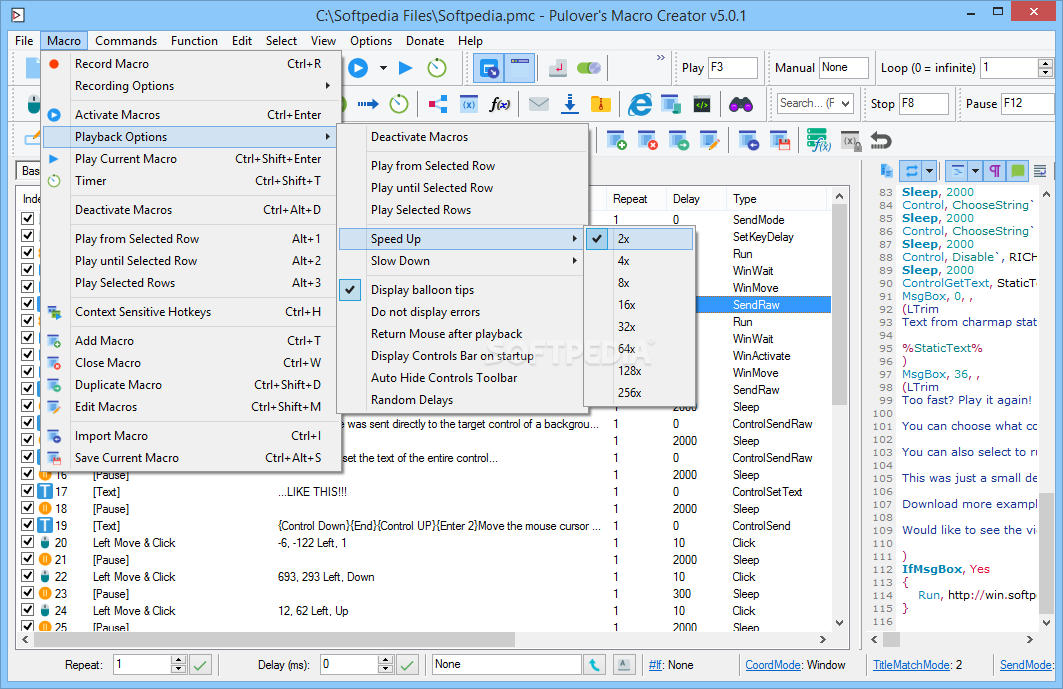1063x689 pixels.
Task: Uncheck the checkbox for row 20
Action: point(28,541)
